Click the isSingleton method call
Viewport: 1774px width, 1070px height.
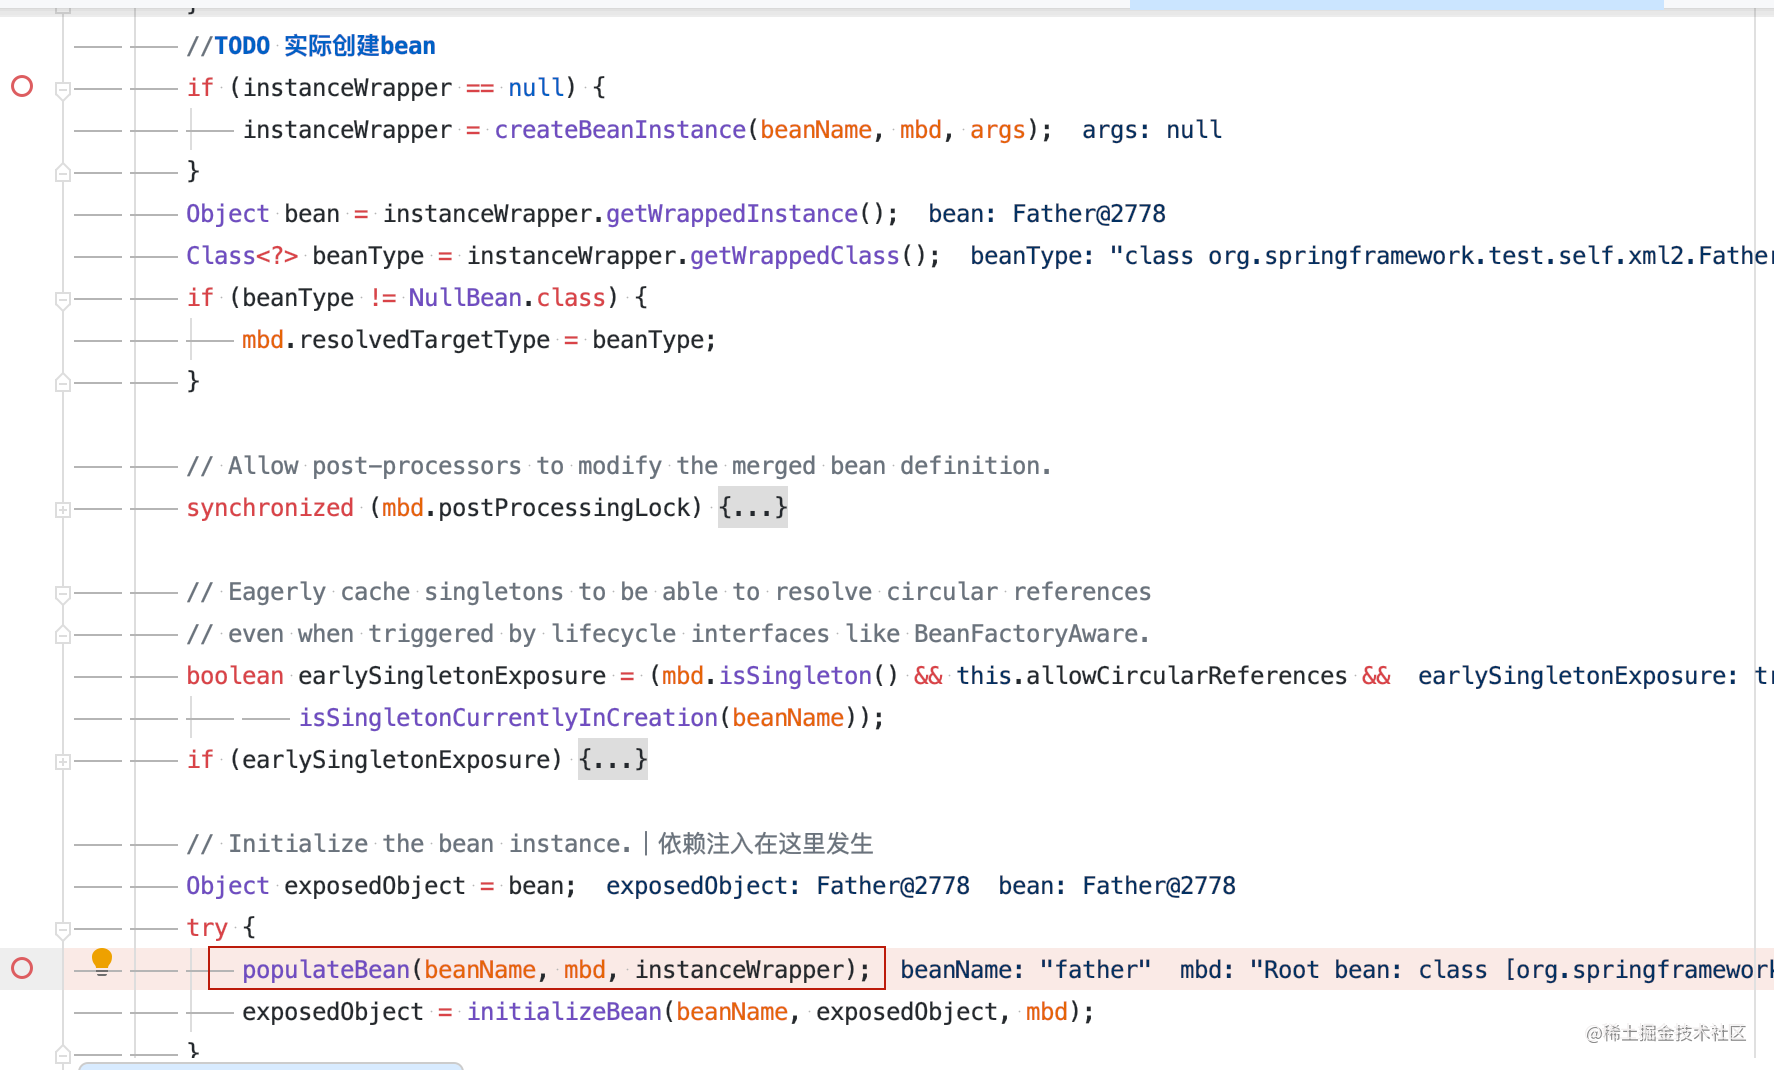(x=795, y=676)
